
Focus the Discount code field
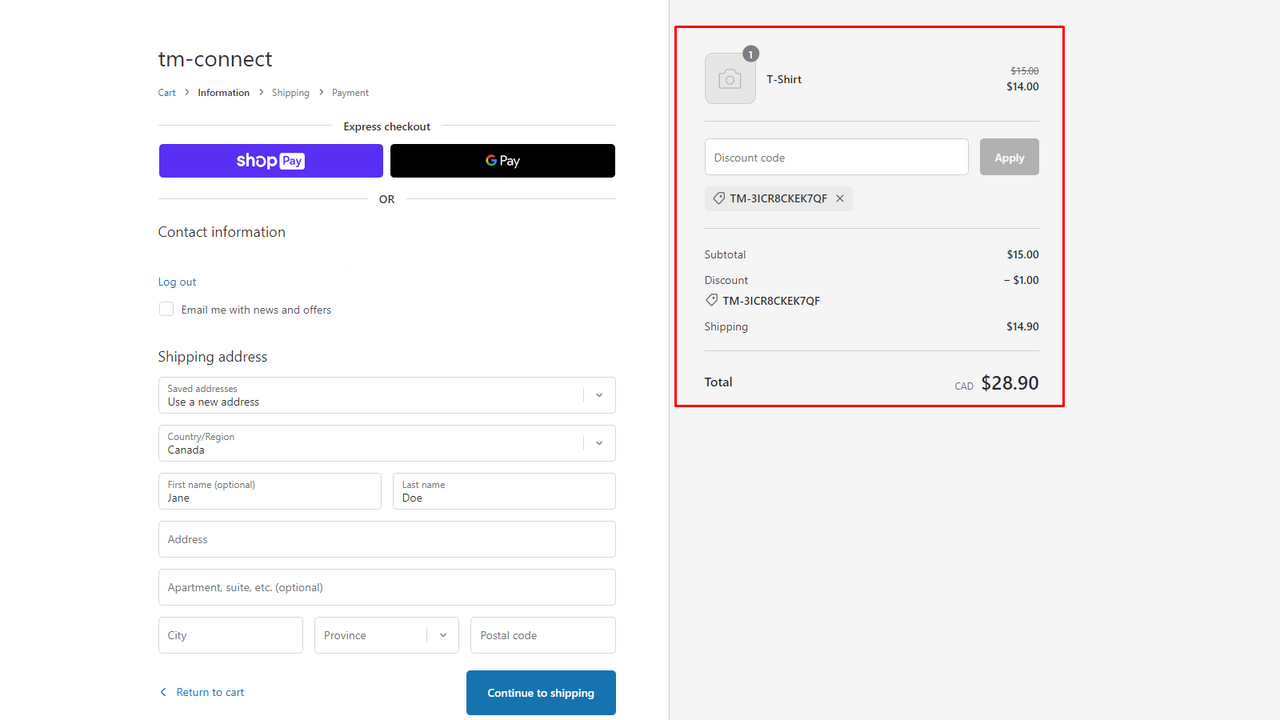(837, 157)
